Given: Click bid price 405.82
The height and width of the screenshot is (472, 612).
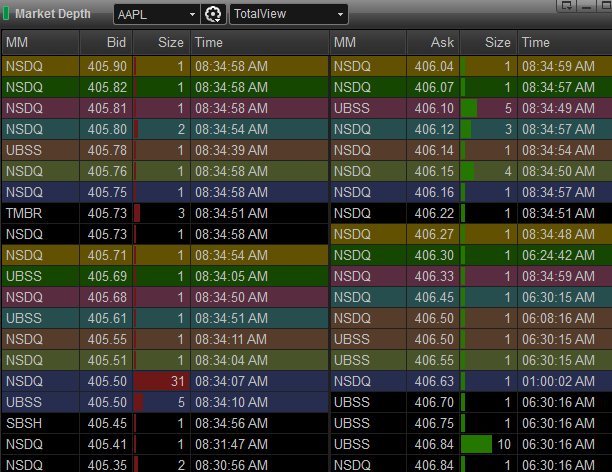Looking at the screenshot, I should pos(107,87).
